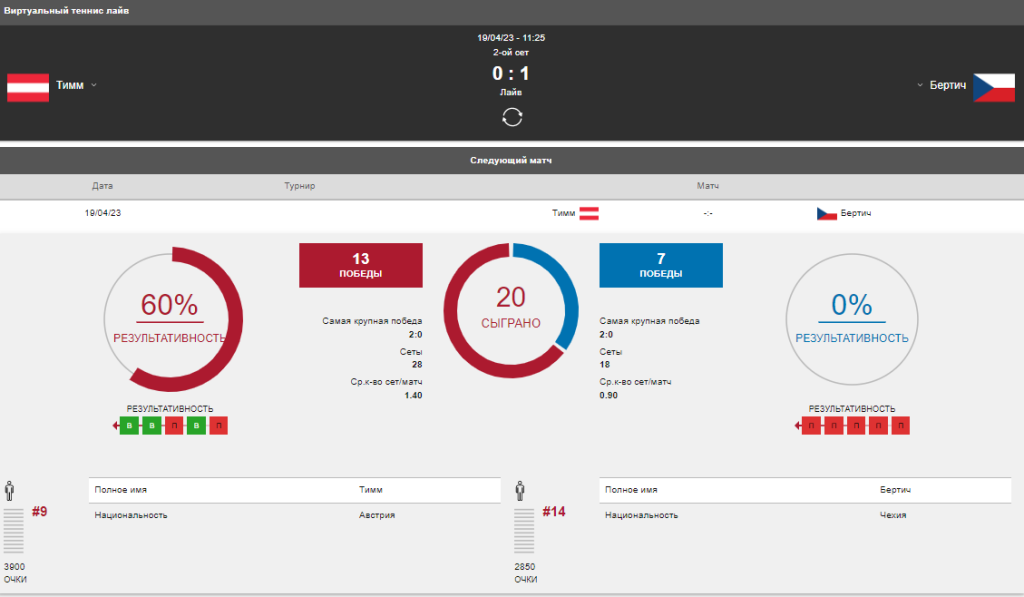The image size is (1024, 597).
Task: Collapse the Следующий матч section header
Action: tap(512, 160)
